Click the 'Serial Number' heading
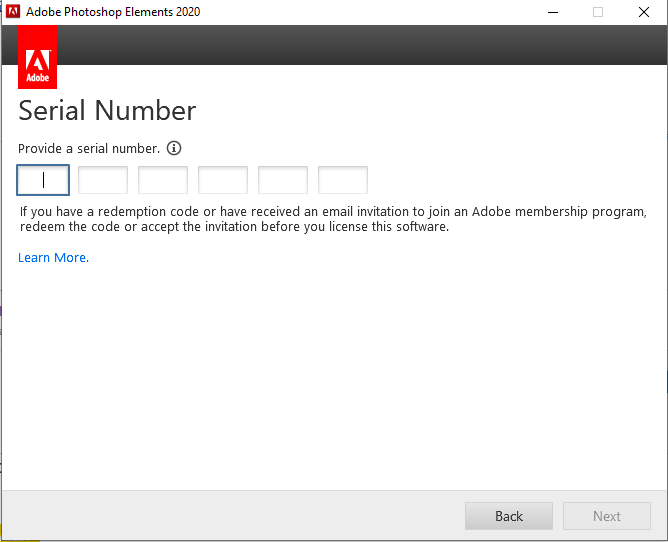This screenshot has width=668, height=542. pyautogui.click(x=107, y=110)
